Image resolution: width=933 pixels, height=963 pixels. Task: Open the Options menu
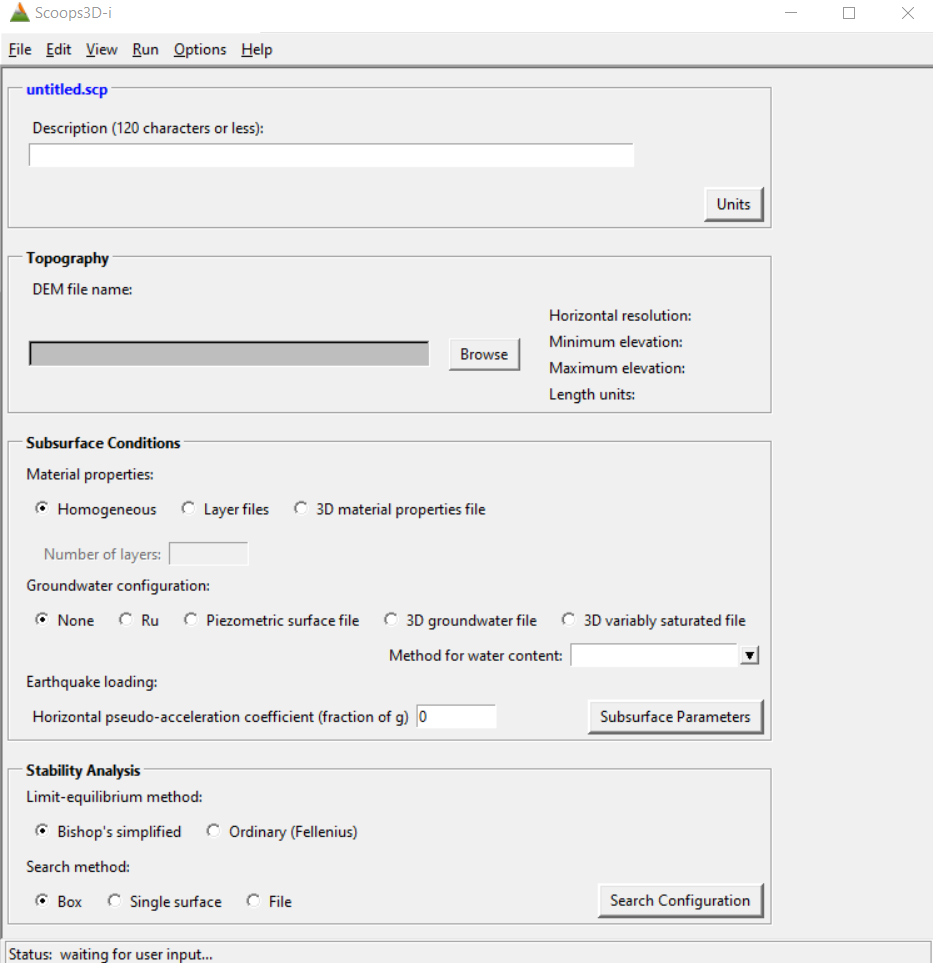click(200, 50)
